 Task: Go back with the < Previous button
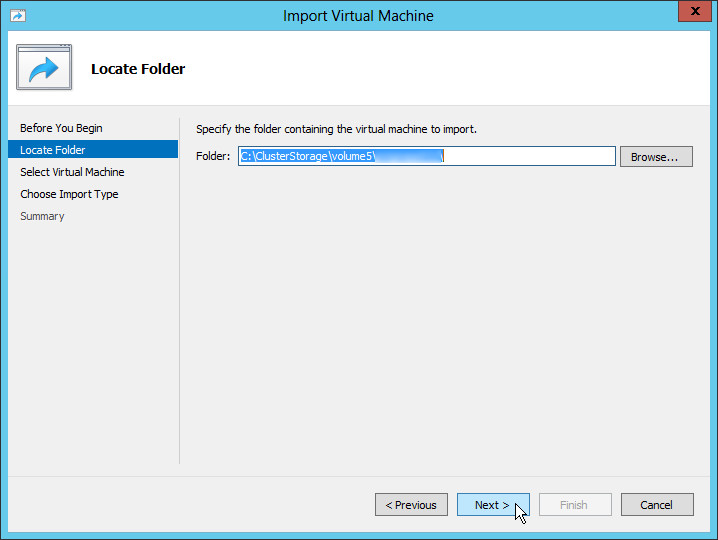point(411,505)
